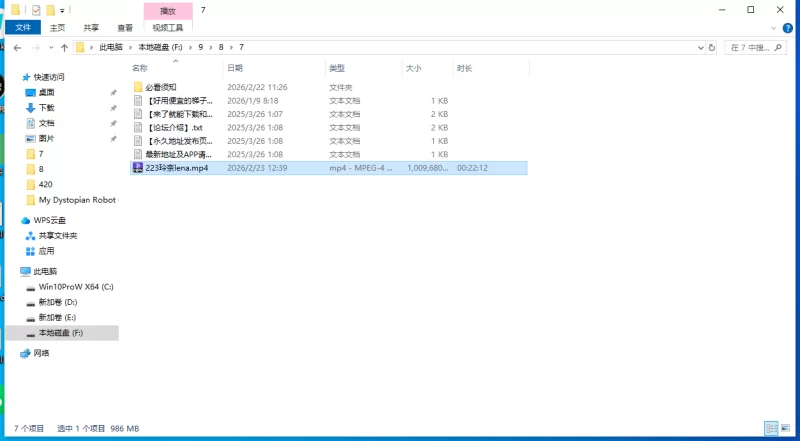The height and width of the screenshot is (441, 800).
Task: Open the Help question mark icon
Action: point(788,28)
